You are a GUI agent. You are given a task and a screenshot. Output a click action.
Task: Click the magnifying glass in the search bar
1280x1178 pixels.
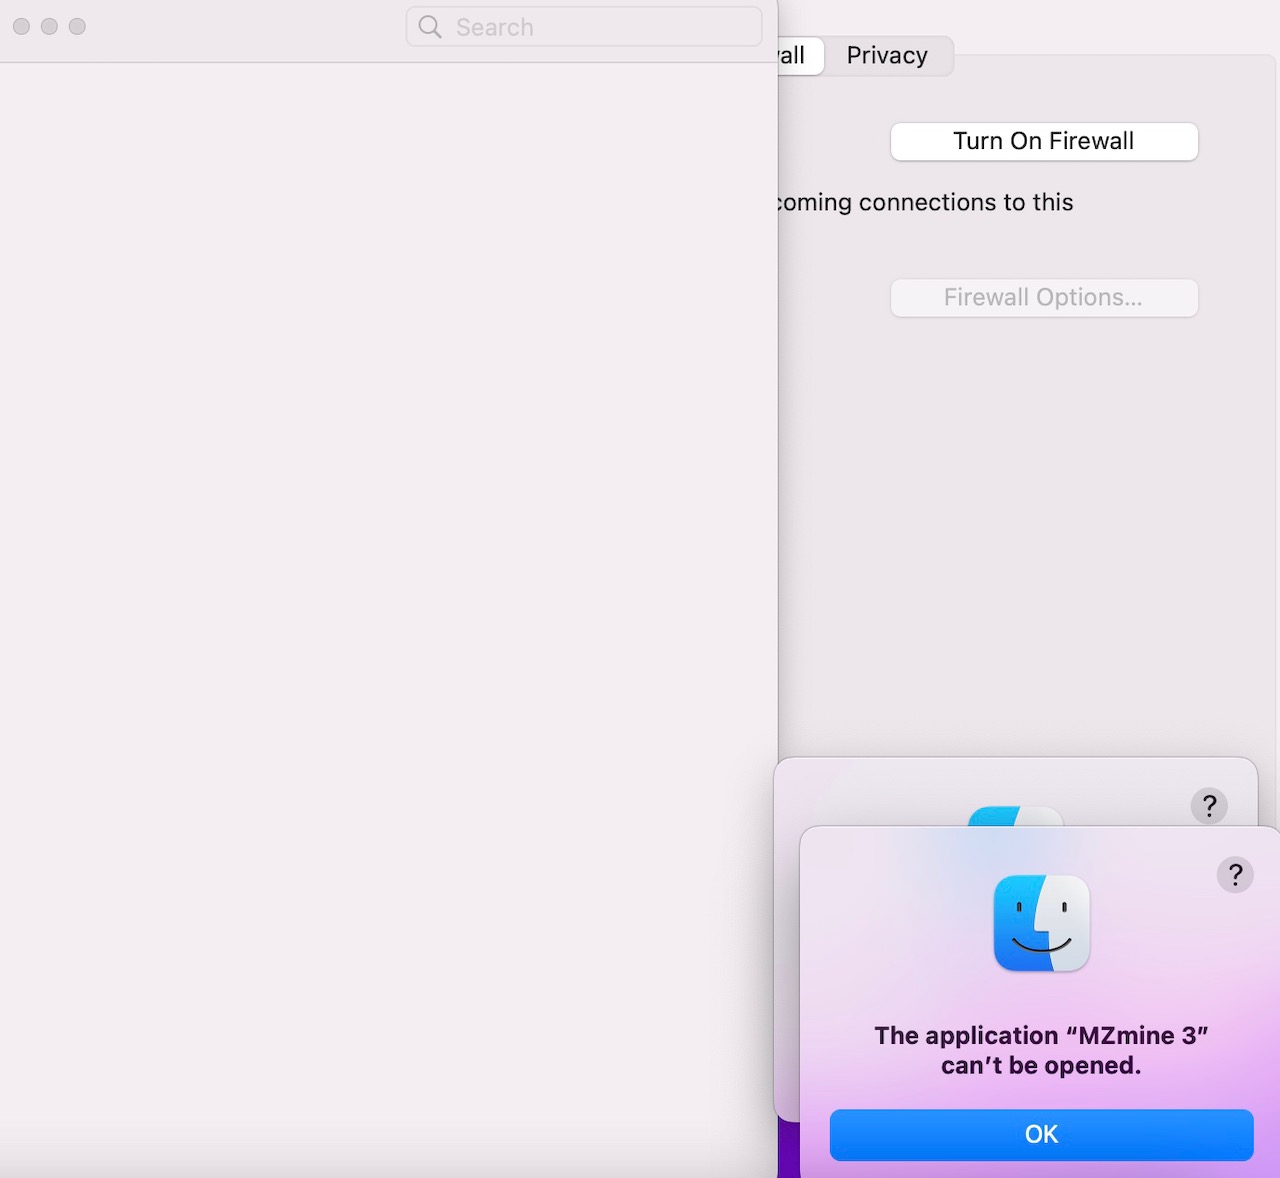pyautogui.click(x=429, y=27)
